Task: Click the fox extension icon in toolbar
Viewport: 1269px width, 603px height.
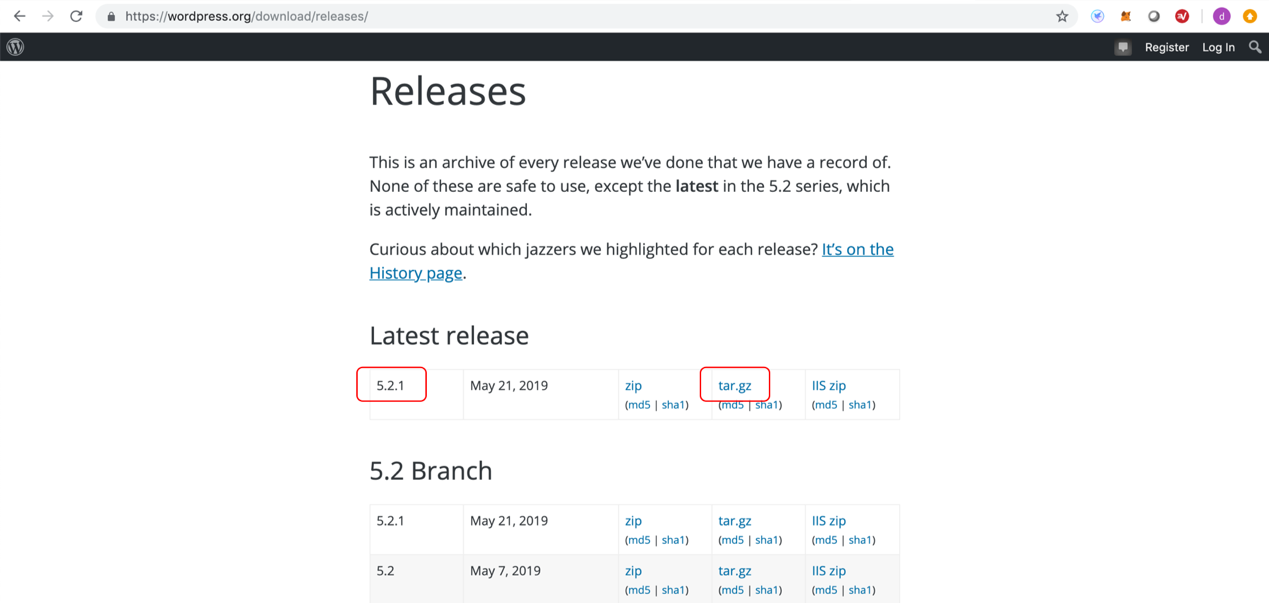Action: [1126, 16]
